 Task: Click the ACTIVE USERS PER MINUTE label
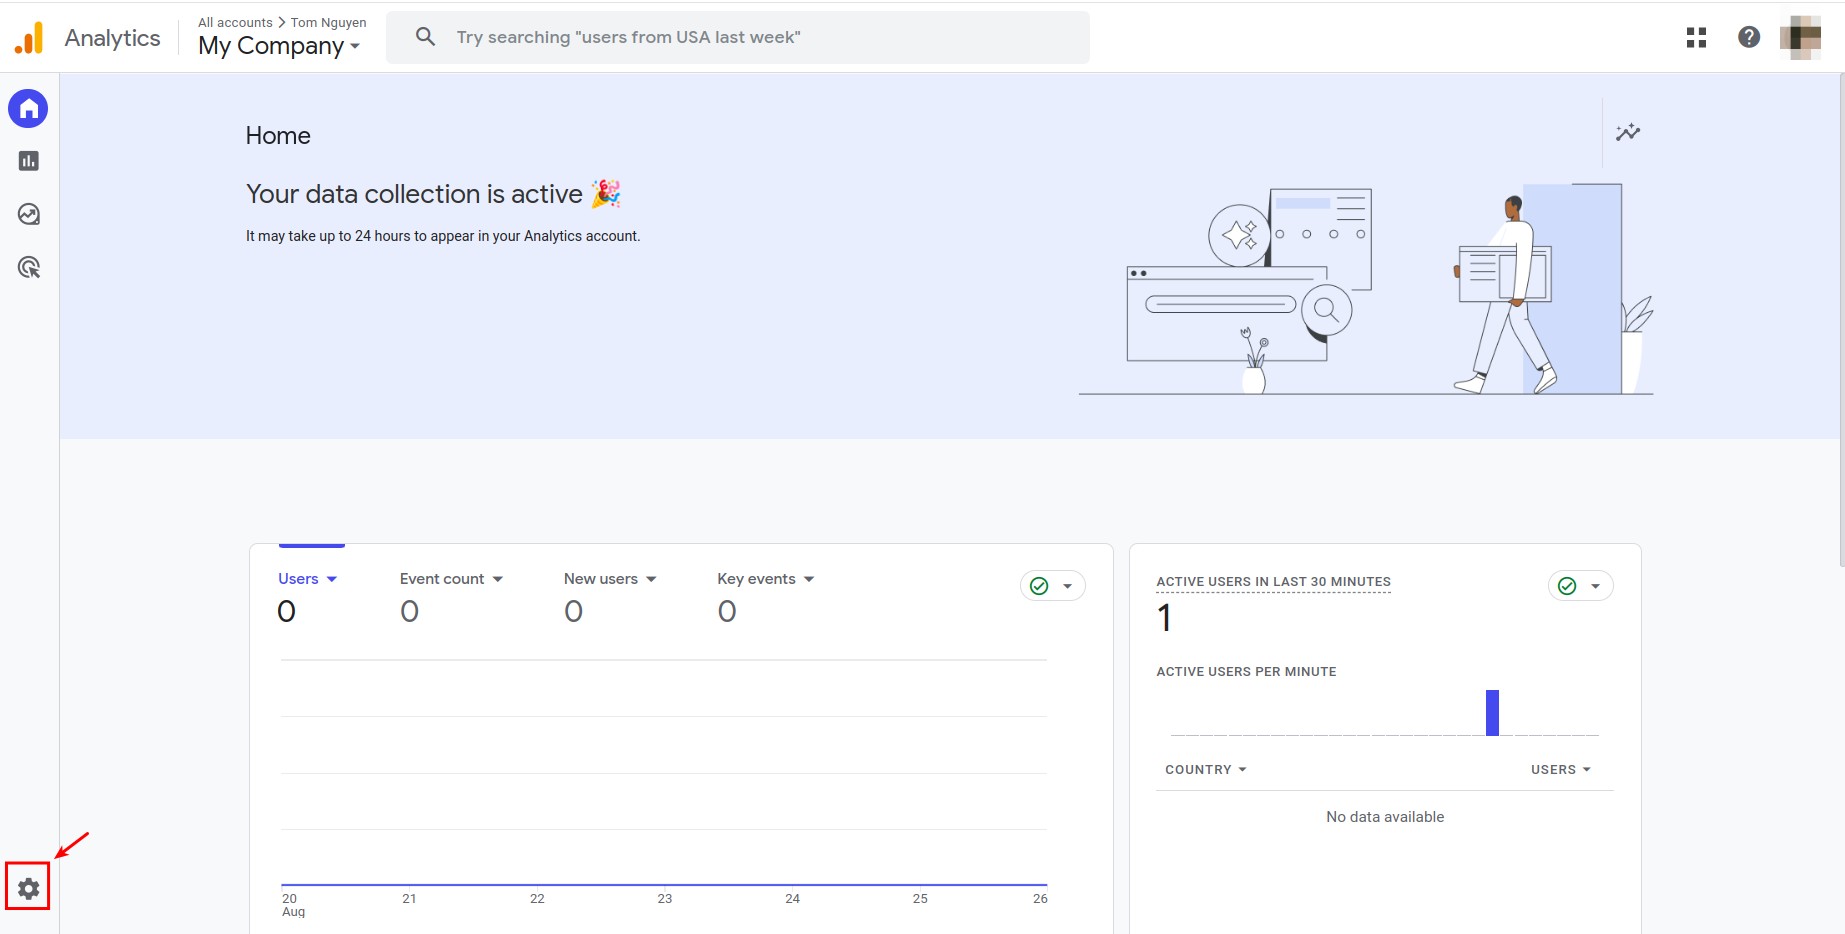coord(1246,672)
